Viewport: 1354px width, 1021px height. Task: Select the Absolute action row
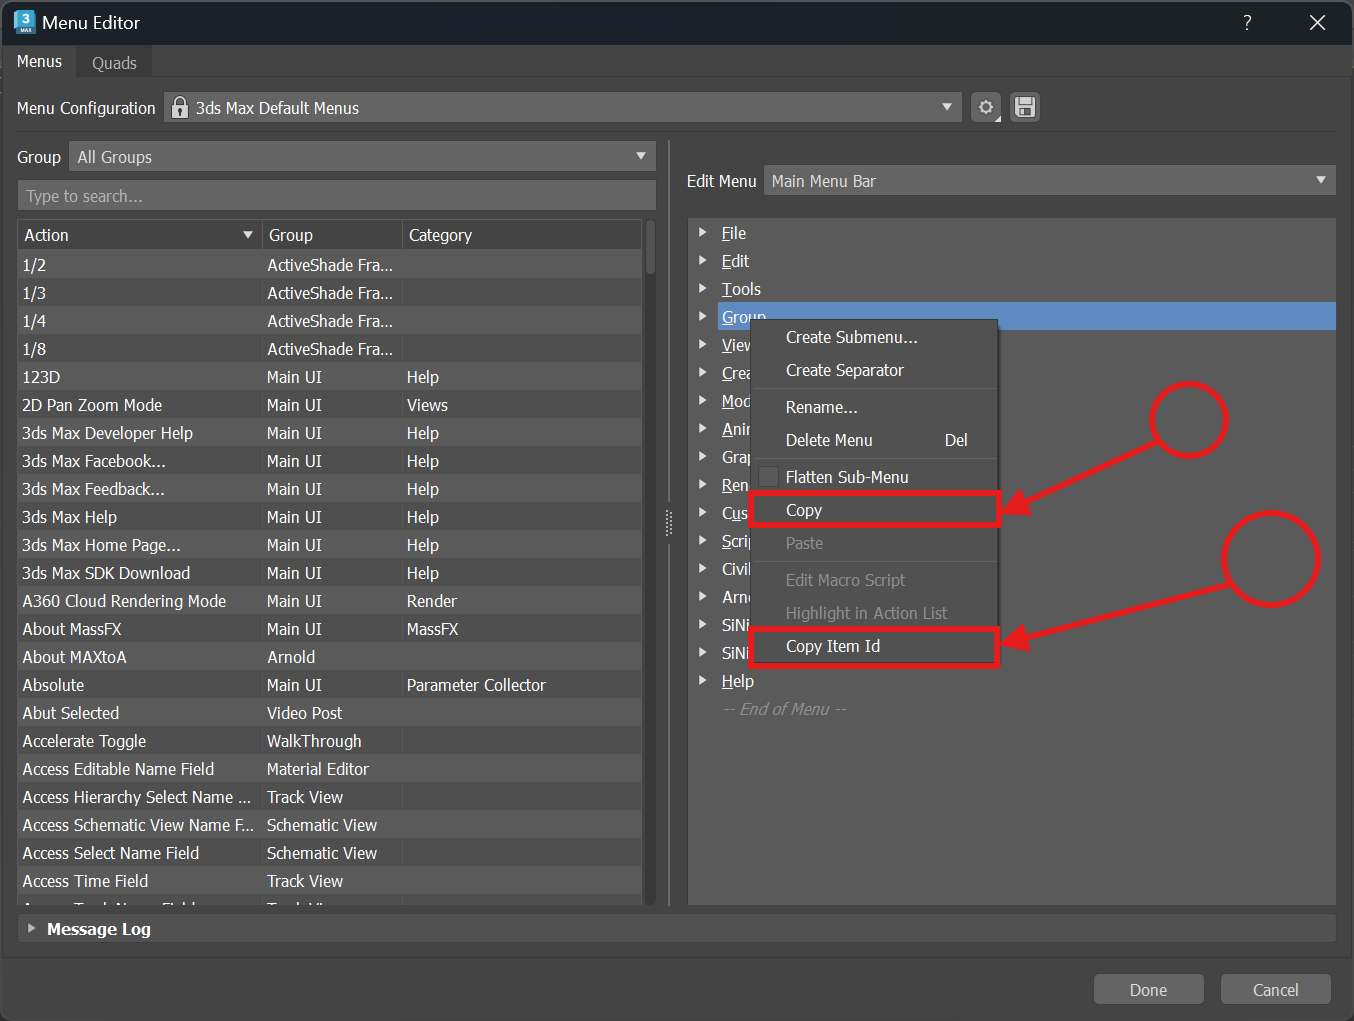tap(330, 685)
